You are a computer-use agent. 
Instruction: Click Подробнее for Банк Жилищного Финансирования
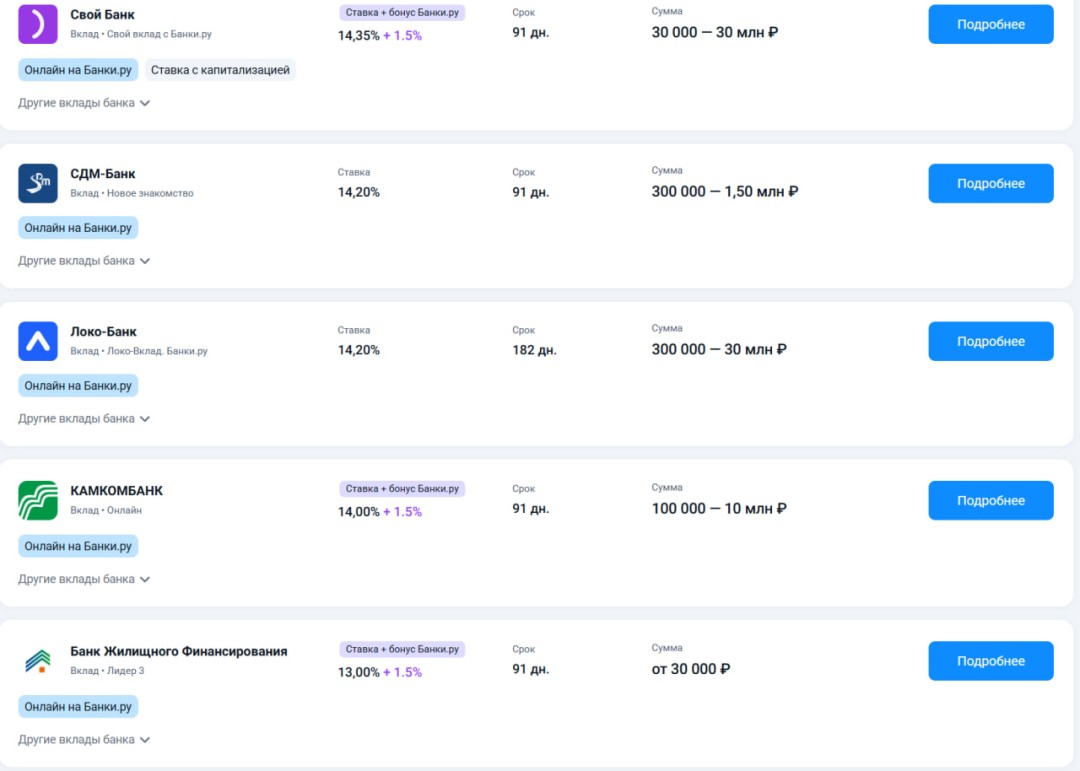point(990,661)
